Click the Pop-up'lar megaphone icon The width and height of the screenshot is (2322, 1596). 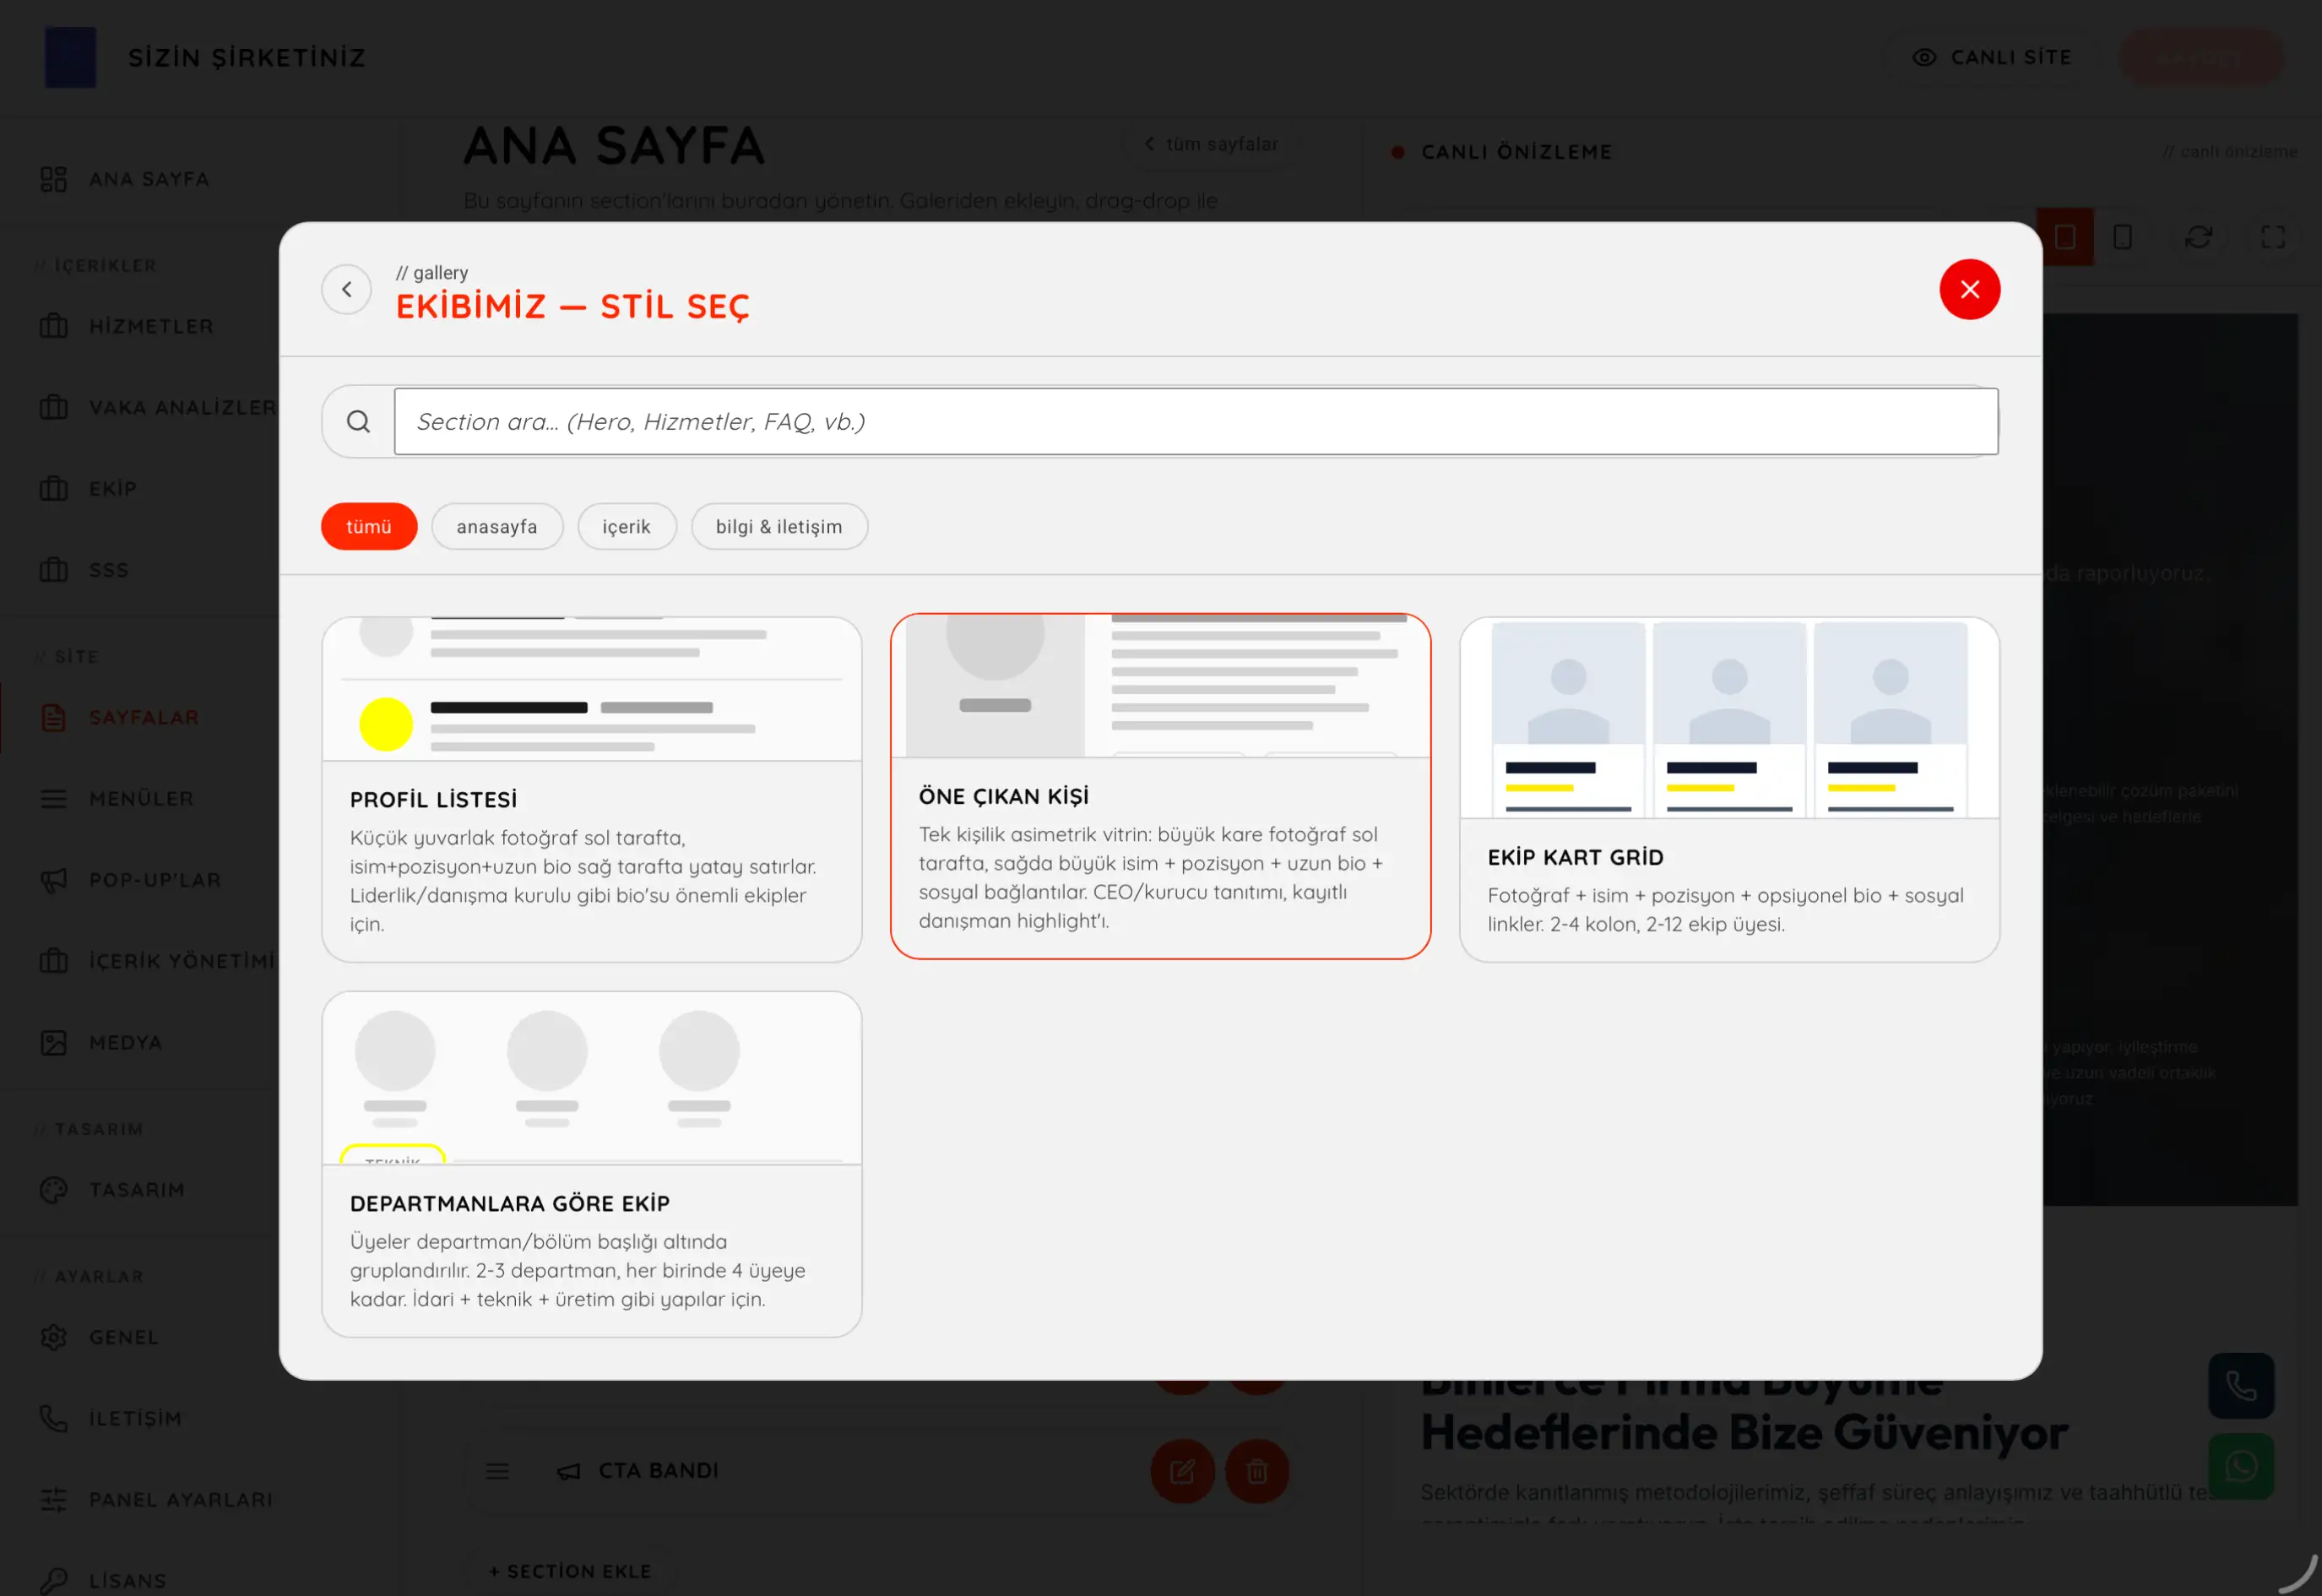53,879
